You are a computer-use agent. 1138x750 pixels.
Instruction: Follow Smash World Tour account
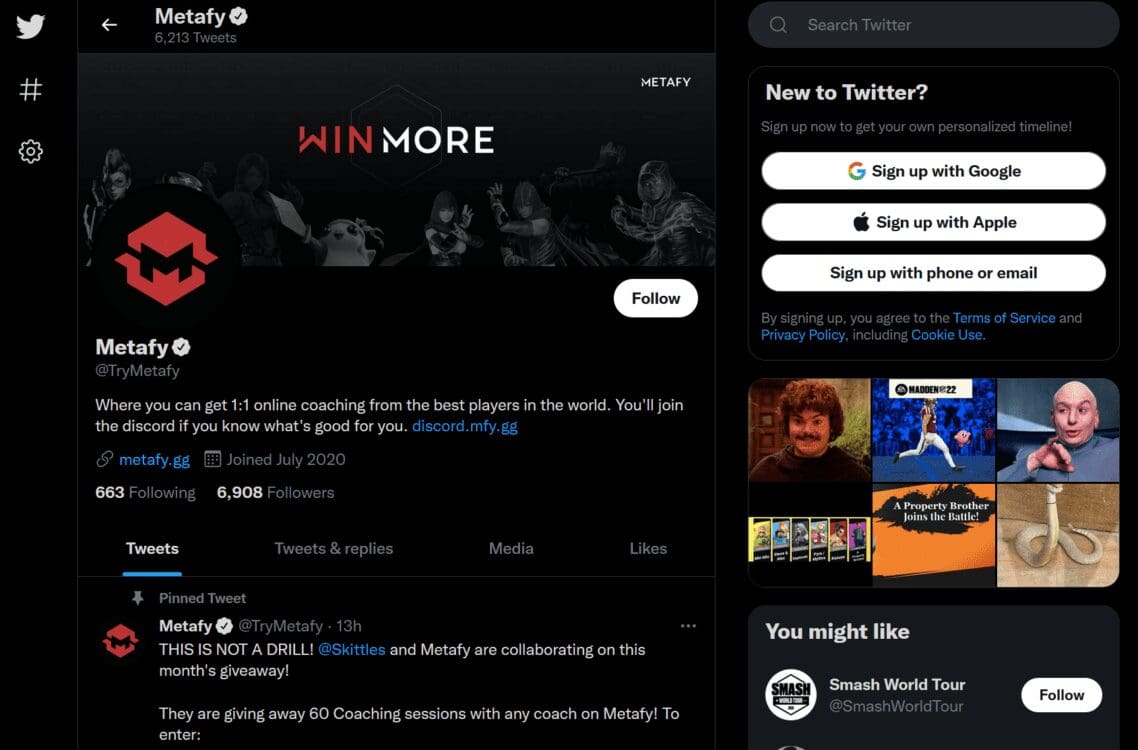(1061, 696)
